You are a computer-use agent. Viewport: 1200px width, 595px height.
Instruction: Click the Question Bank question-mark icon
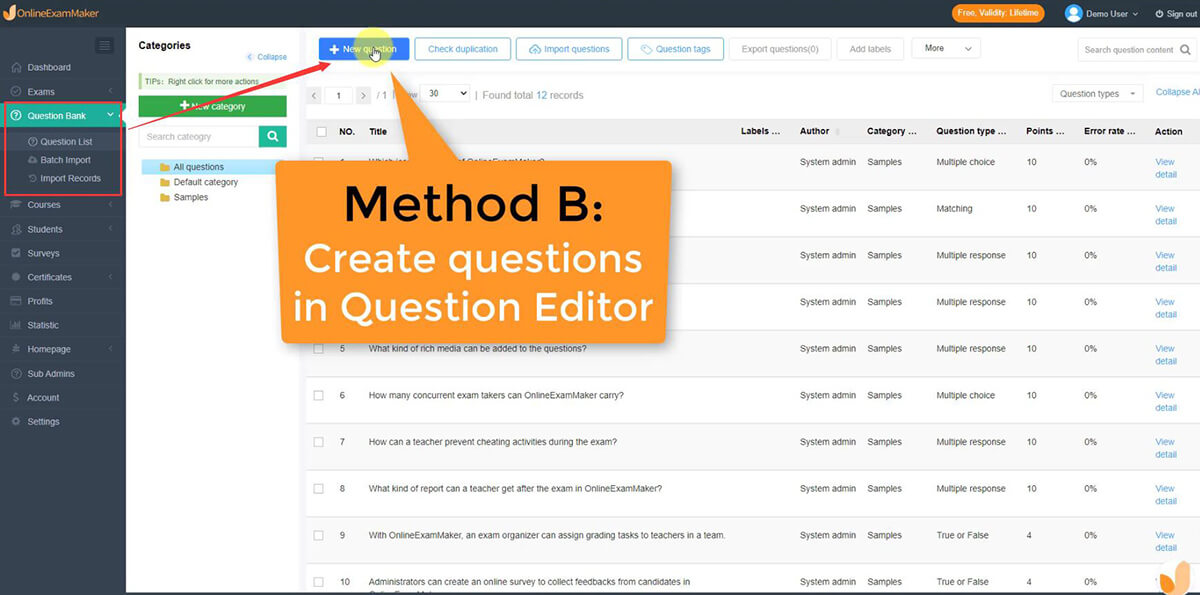tap(16, 116)
